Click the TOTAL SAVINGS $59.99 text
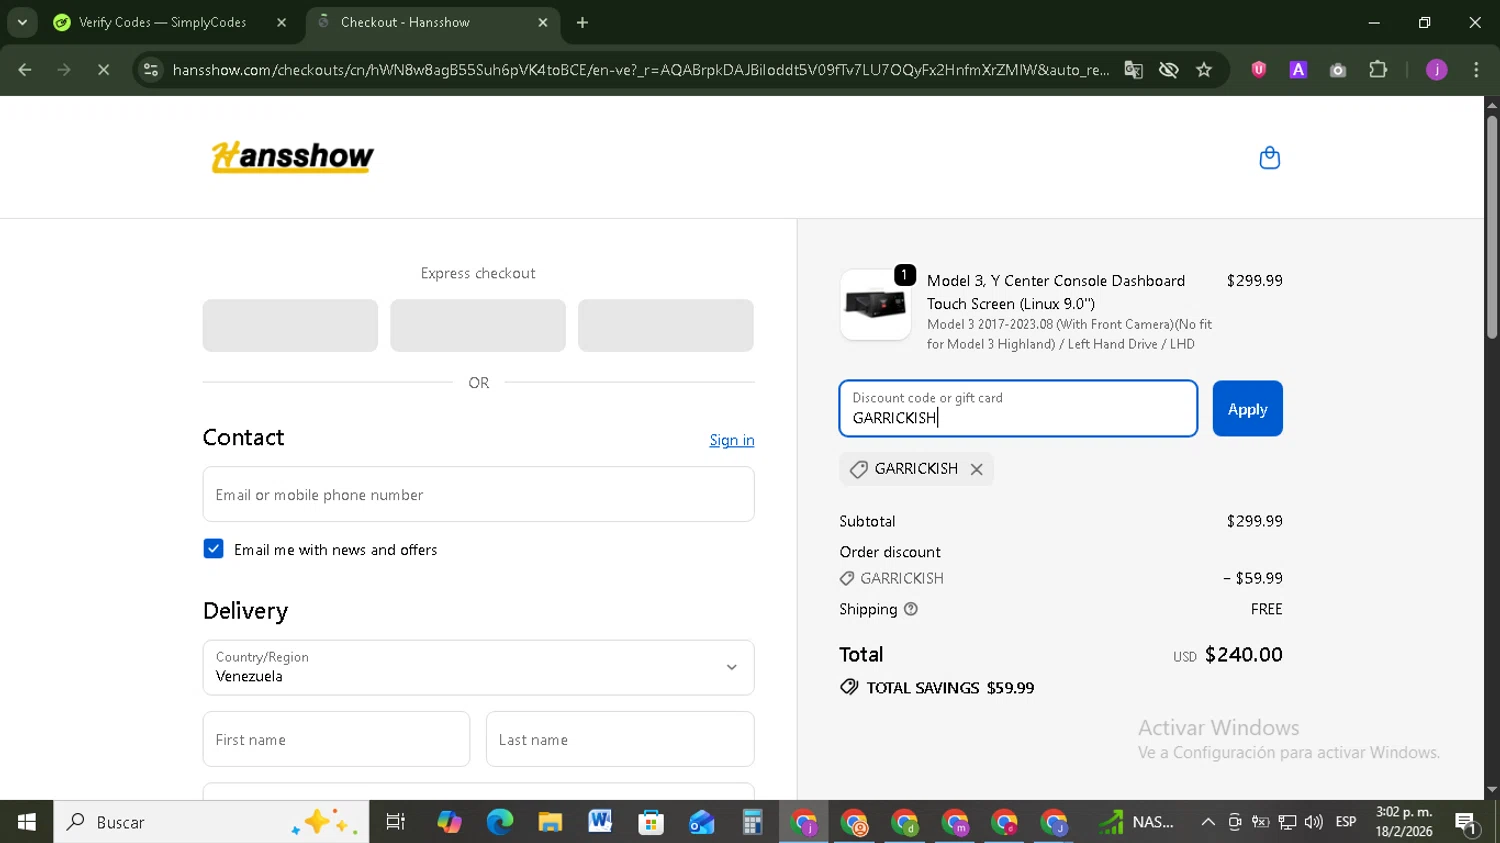 point(950,688)
